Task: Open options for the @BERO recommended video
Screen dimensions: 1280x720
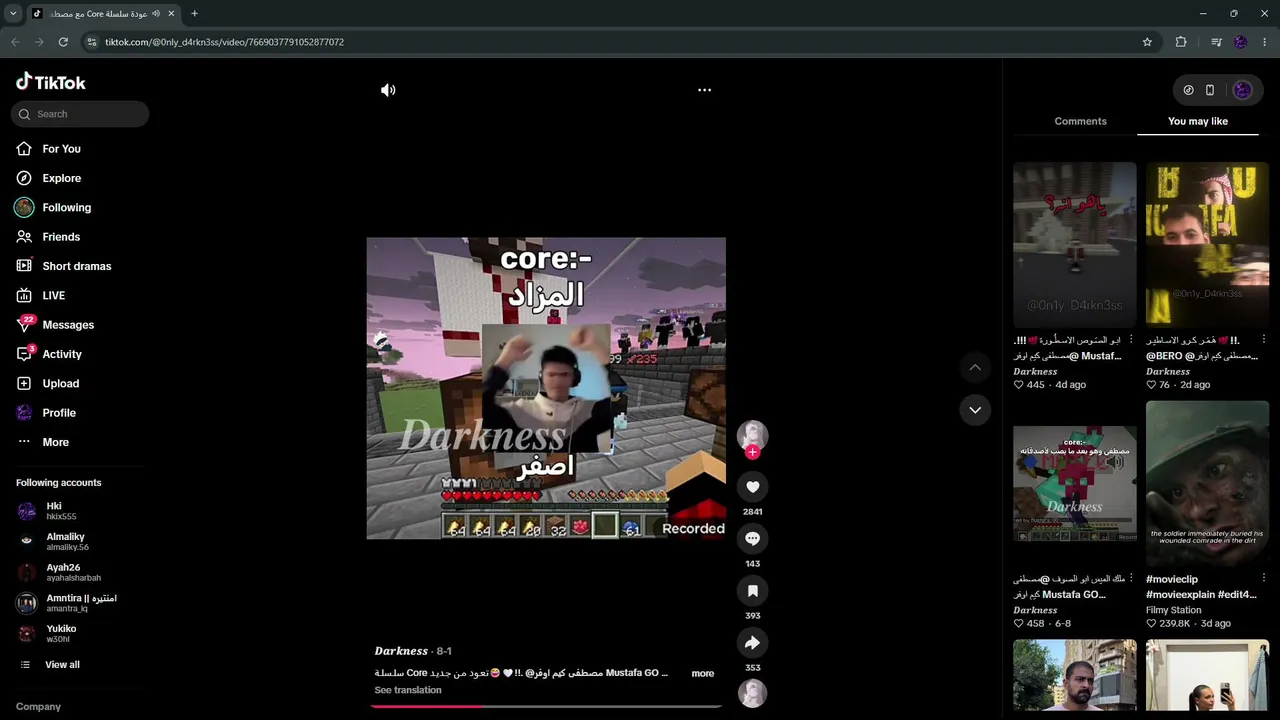Action: [x=1264, y=340]
